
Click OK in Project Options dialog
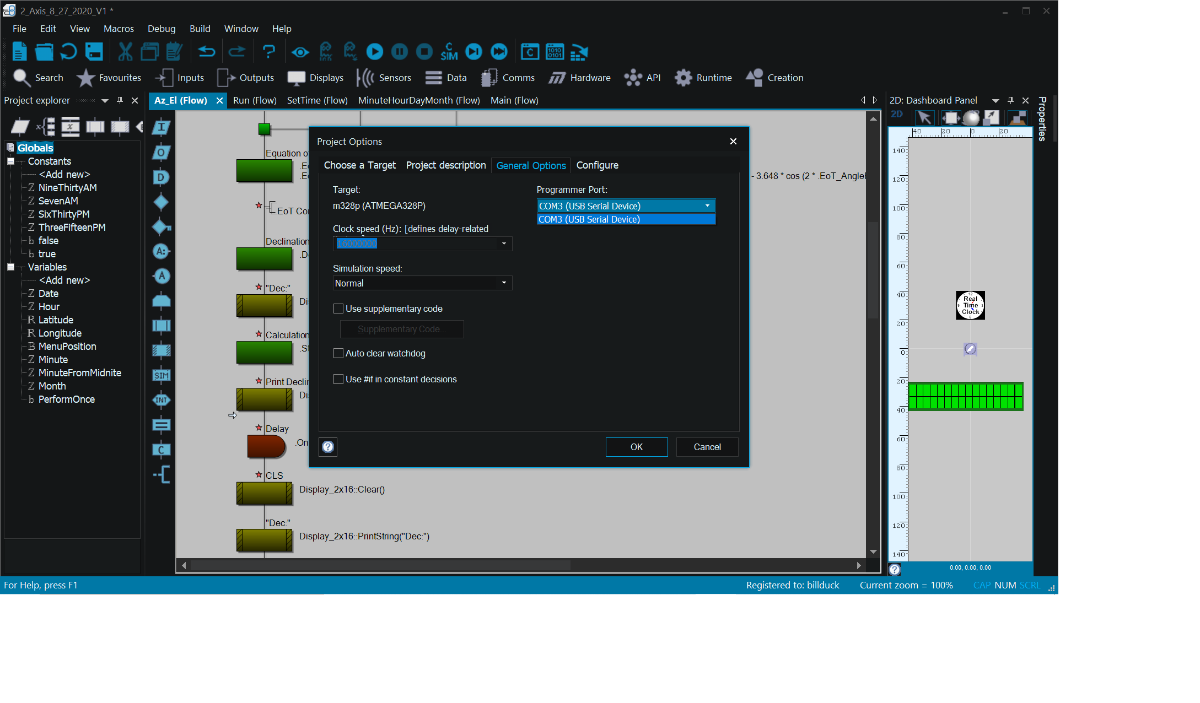(x=636, y=447)
